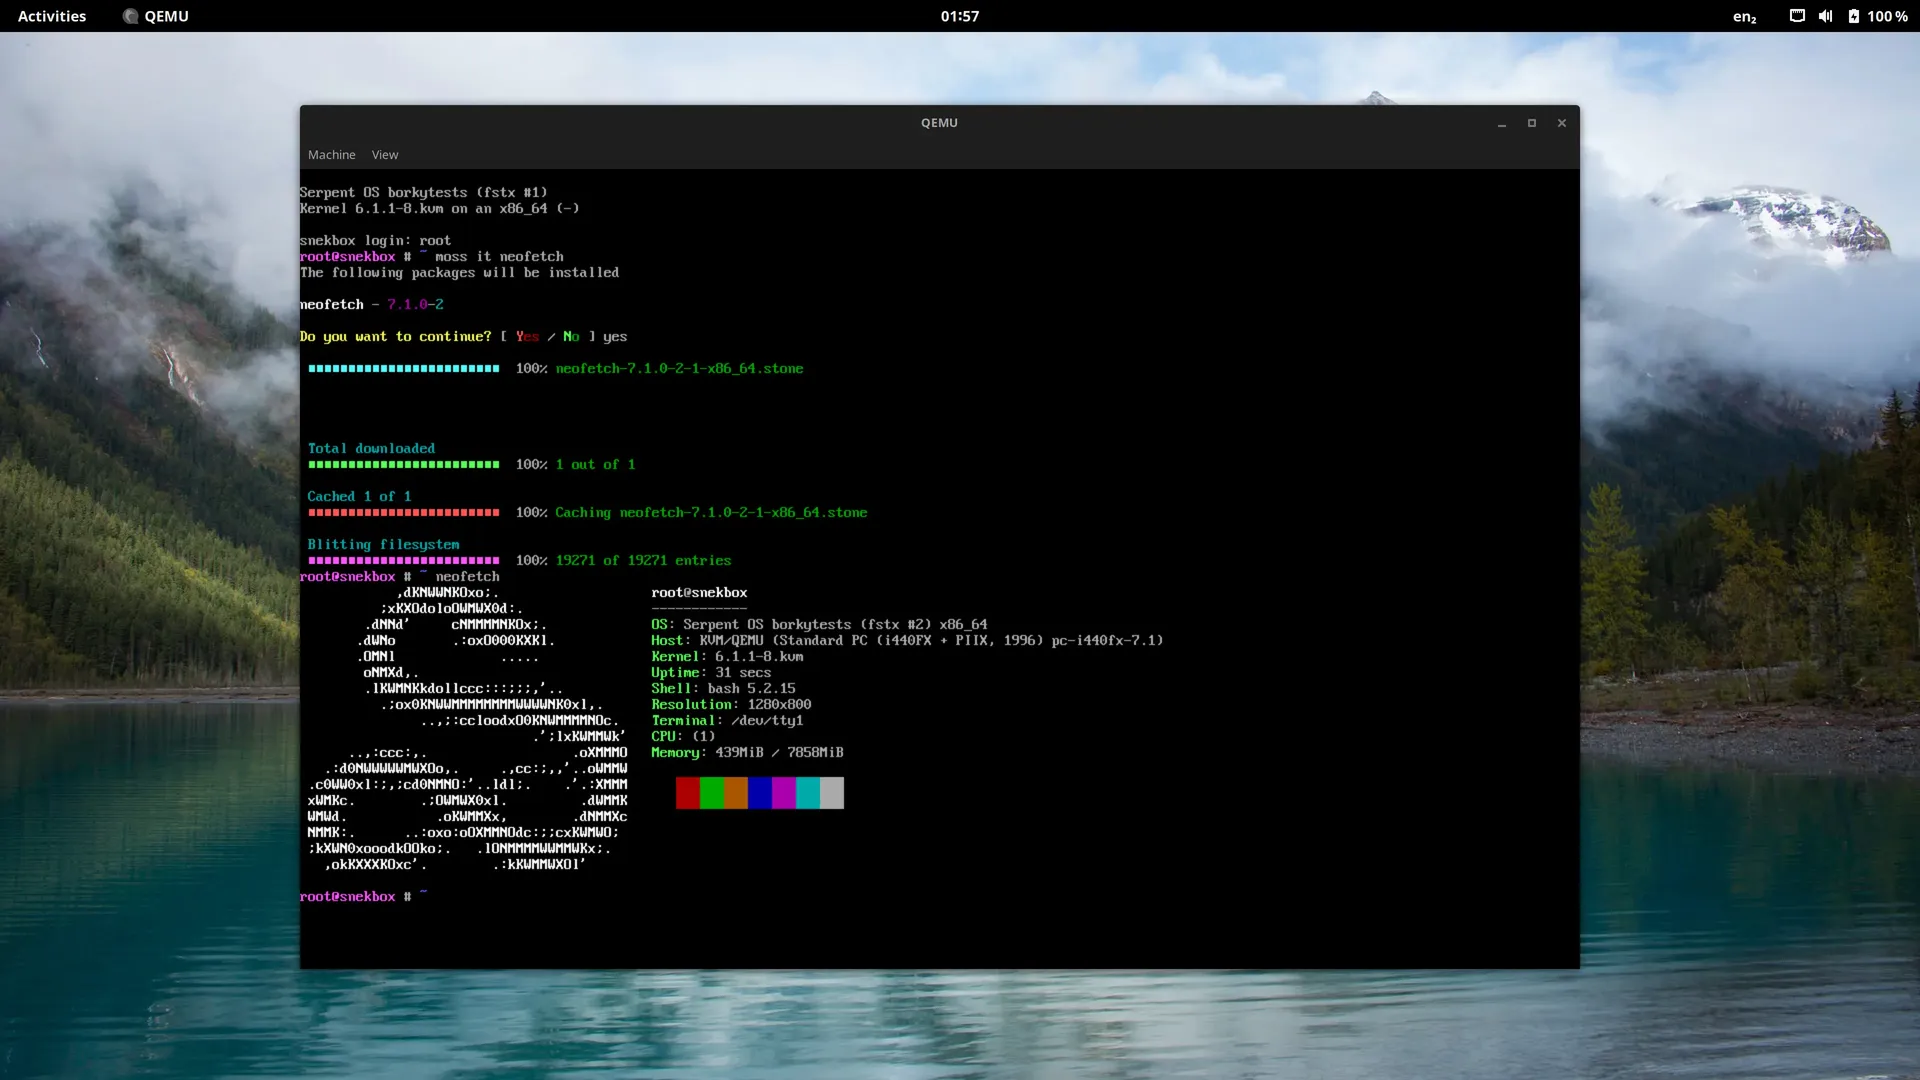Open the en keyboard layout indicator
This screenshot has height=1080, width=1920.
[1744, 16]
